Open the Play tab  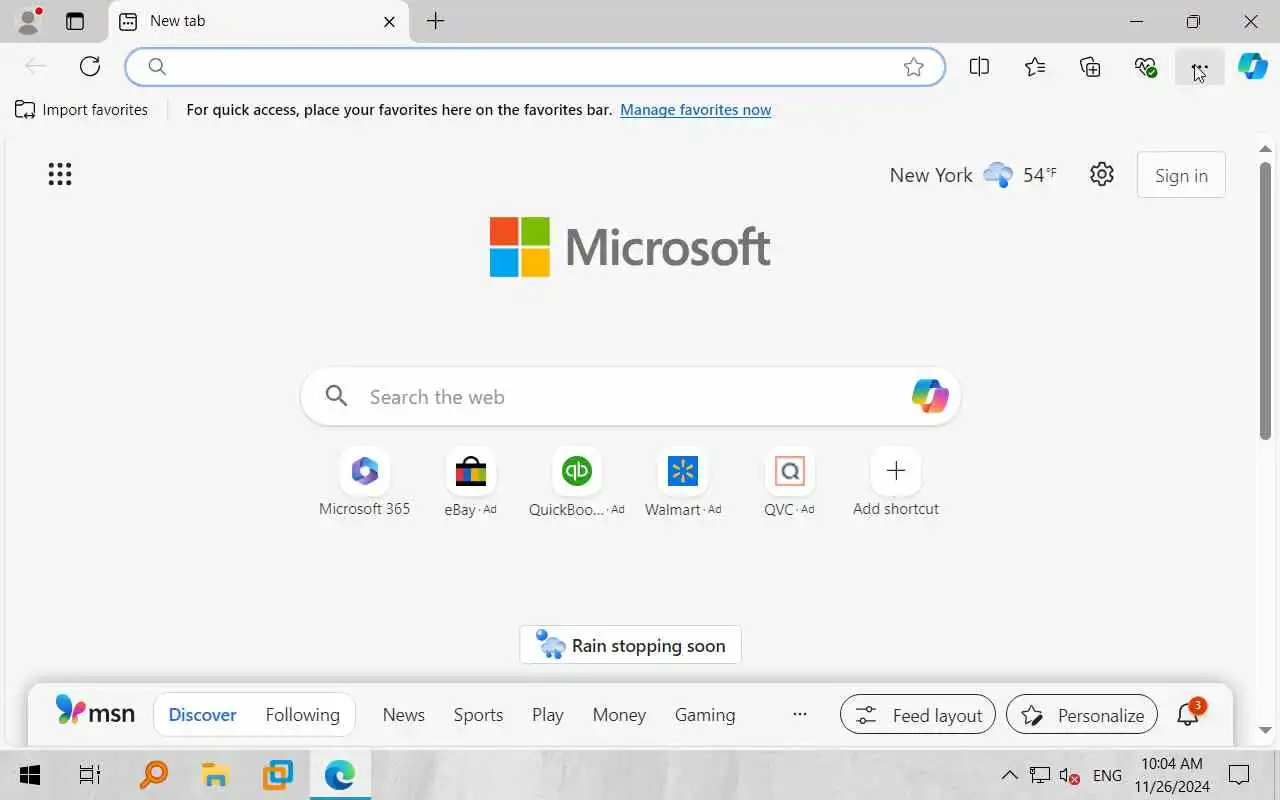point(548,715)
